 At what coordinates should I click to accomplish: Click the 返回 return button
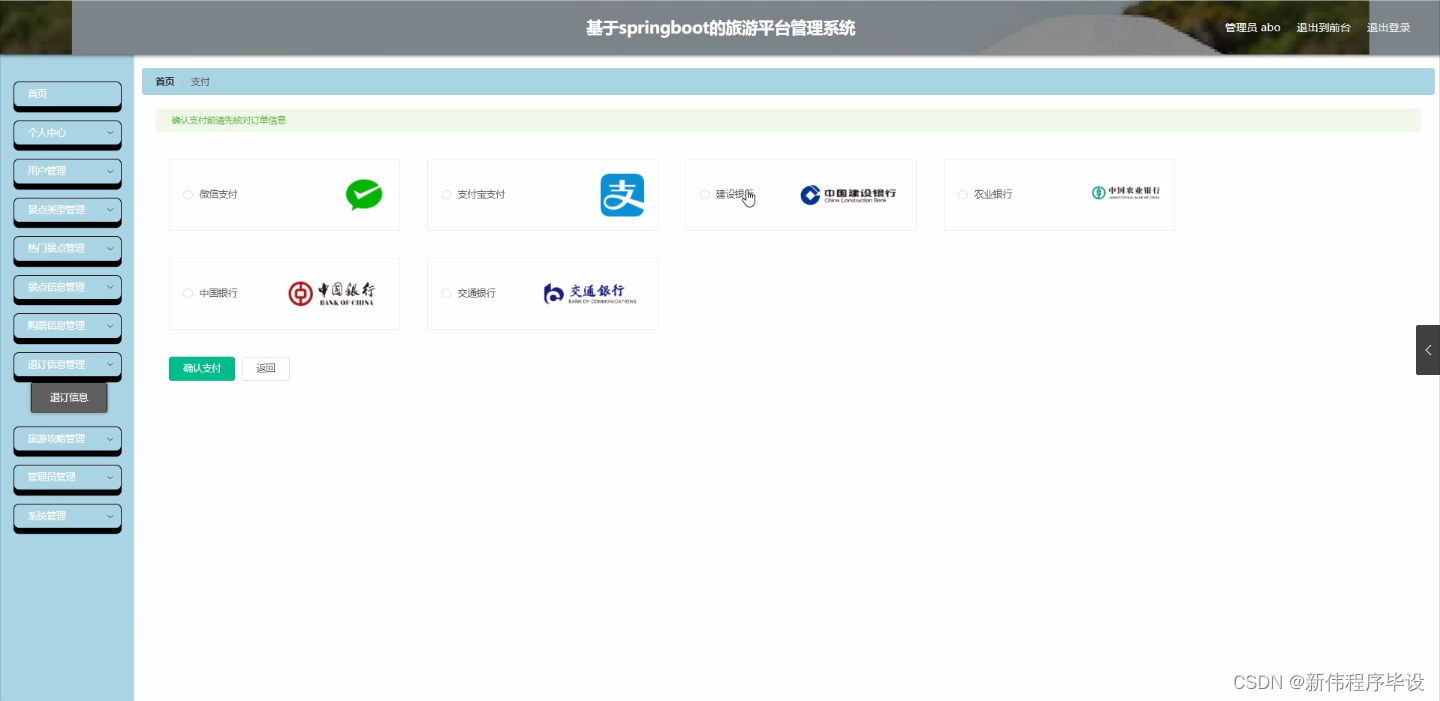265,368
